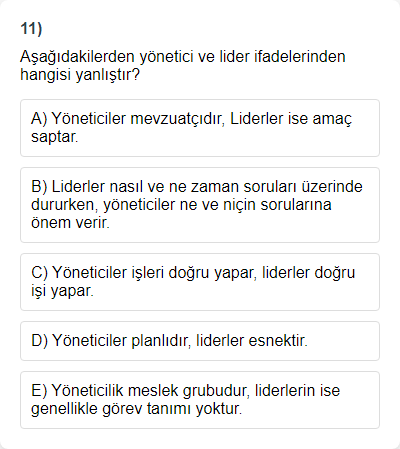The height and width of the screenshot is (449, 400).
Task: Click "hangisi yanlıştır?" in the question
Action: [x=80, y=75]
